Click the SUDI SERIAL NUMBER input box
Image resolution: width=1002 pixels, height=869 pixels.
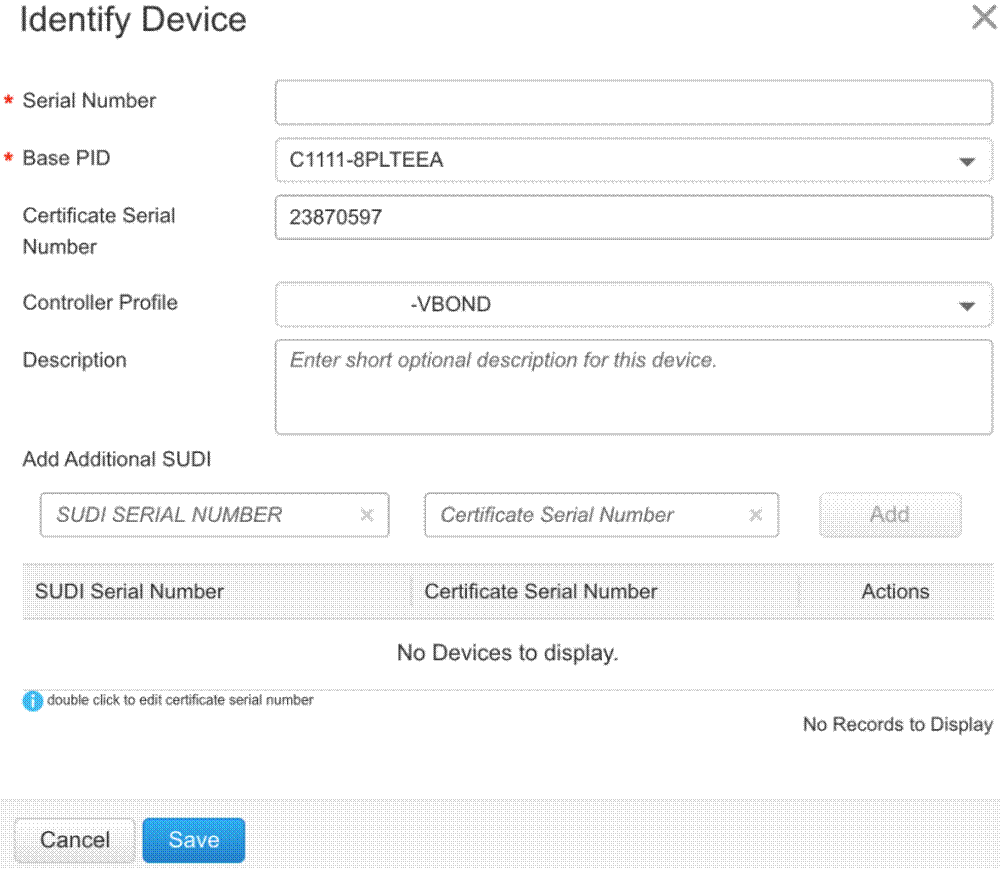tap(200, 515)
